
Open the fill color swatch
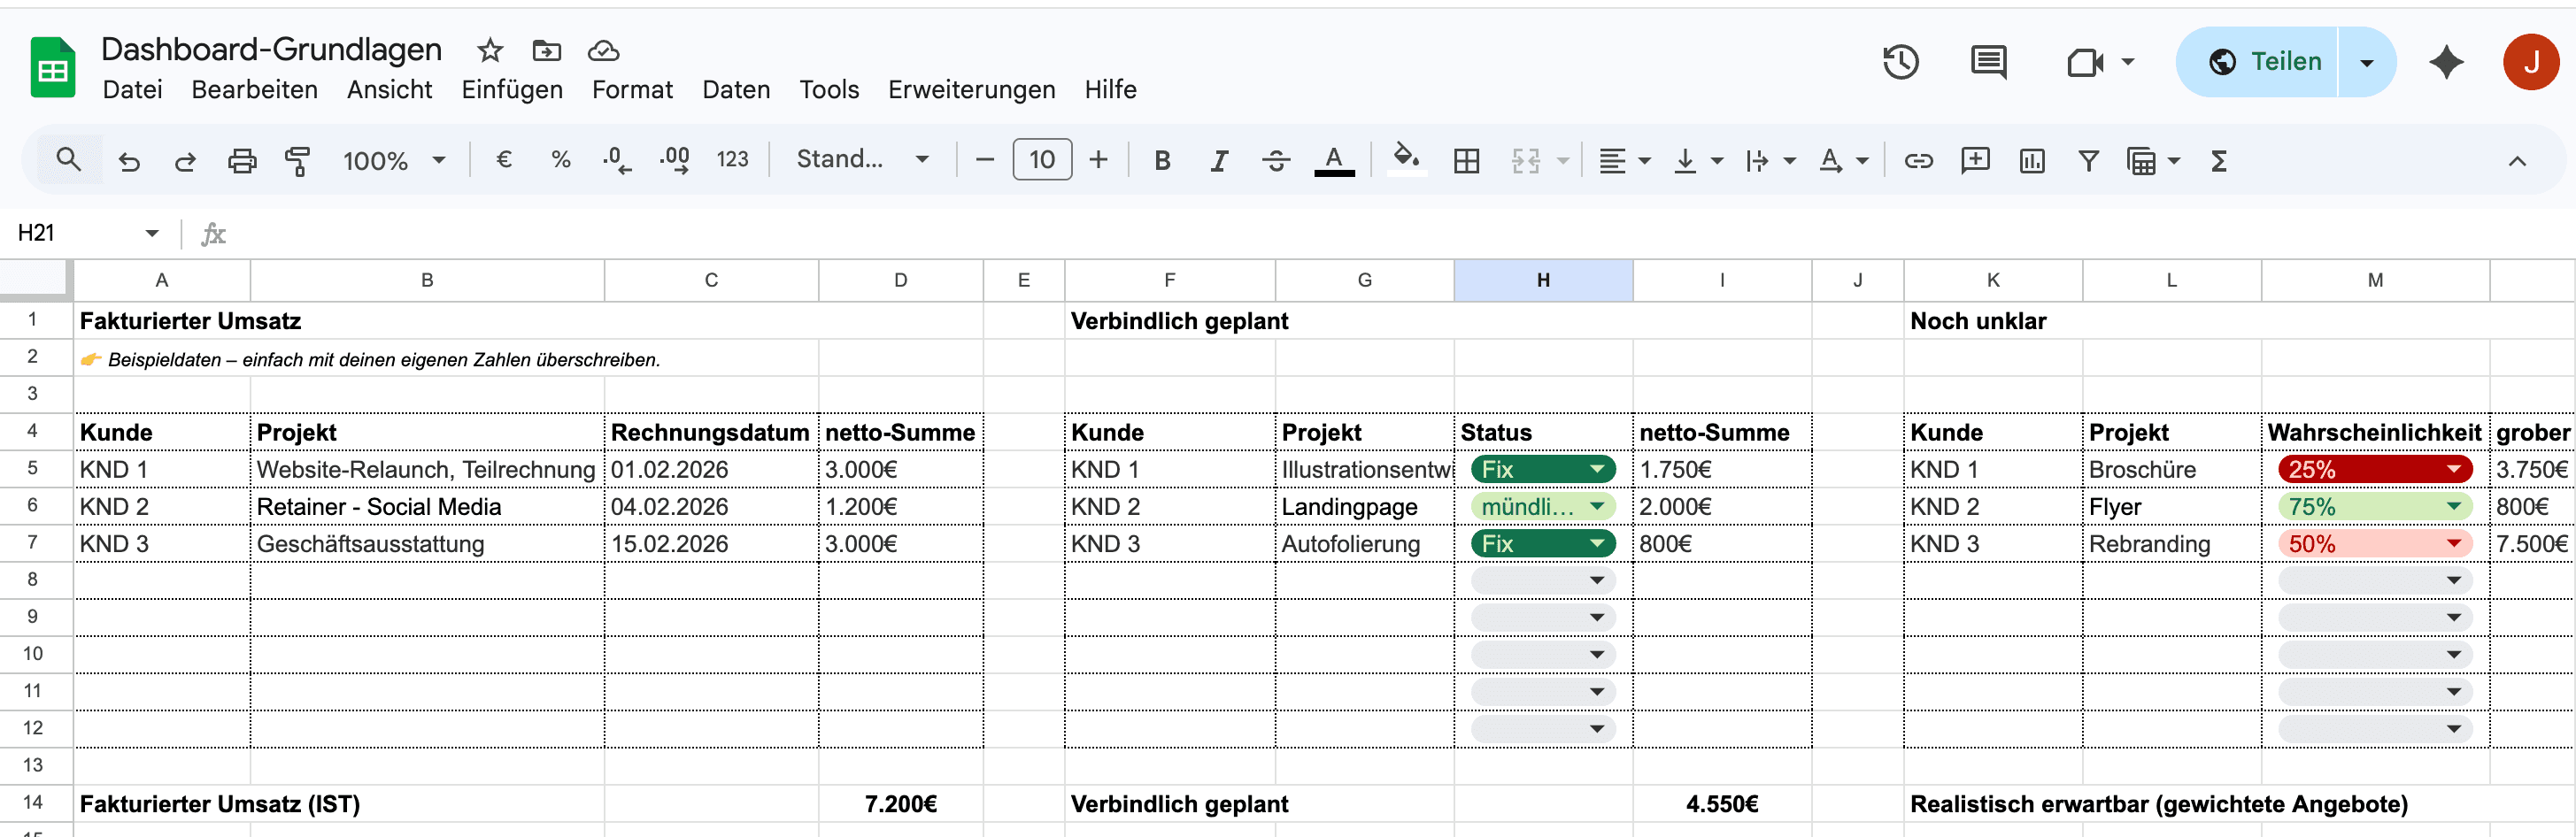[x=1407, y=160]
